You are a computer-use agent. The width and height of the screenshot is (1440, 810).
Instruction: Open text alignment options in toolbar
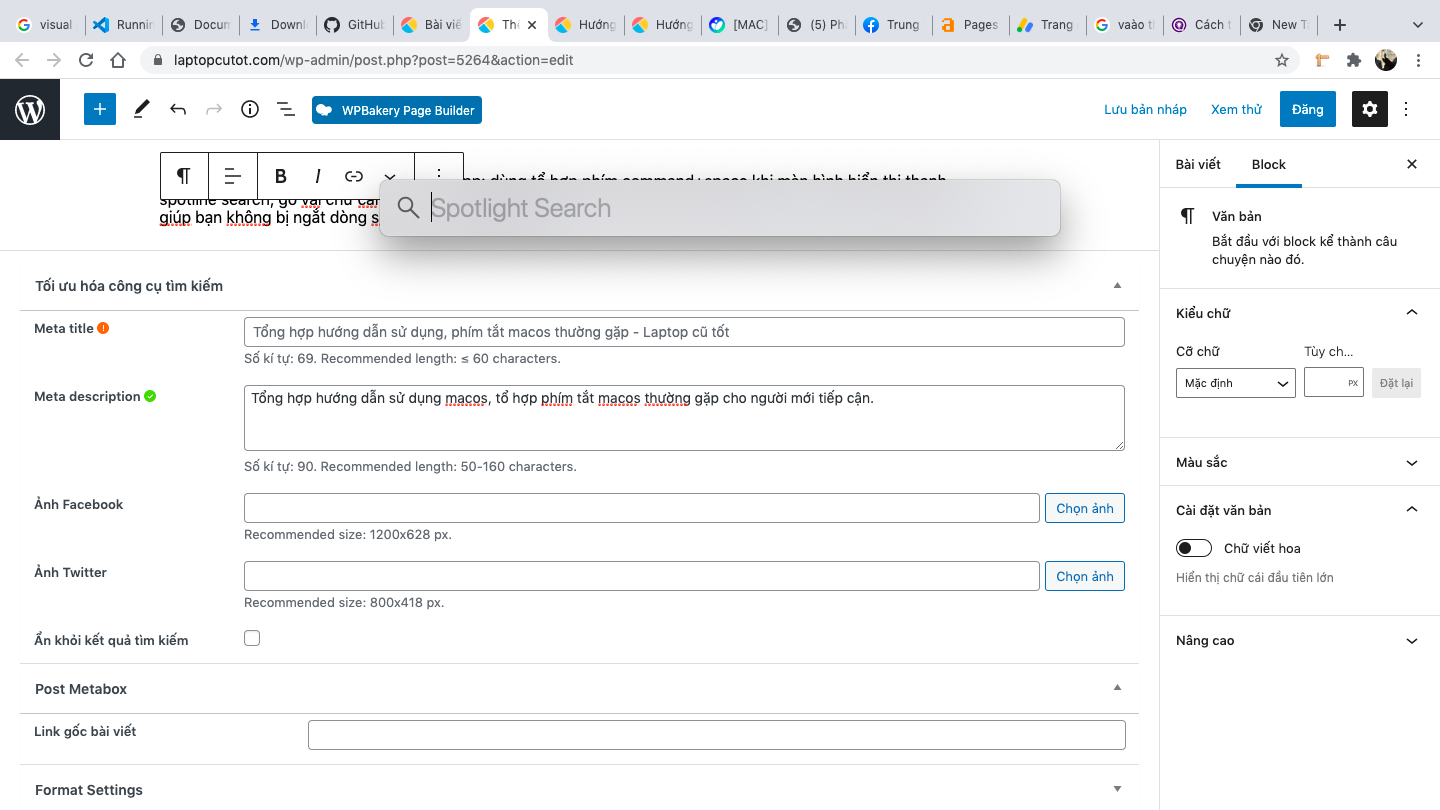(x=233, y=176)
